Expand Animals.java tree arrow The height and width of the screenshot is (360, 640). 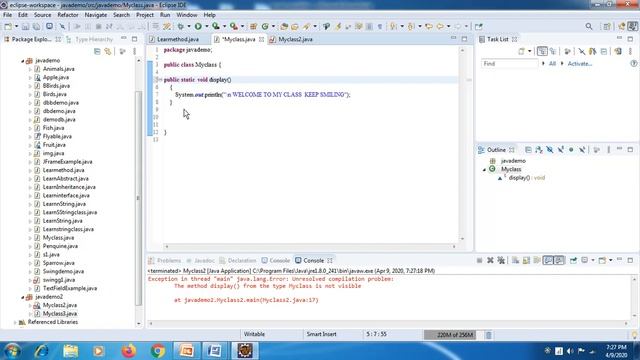(x=30, y=69)
